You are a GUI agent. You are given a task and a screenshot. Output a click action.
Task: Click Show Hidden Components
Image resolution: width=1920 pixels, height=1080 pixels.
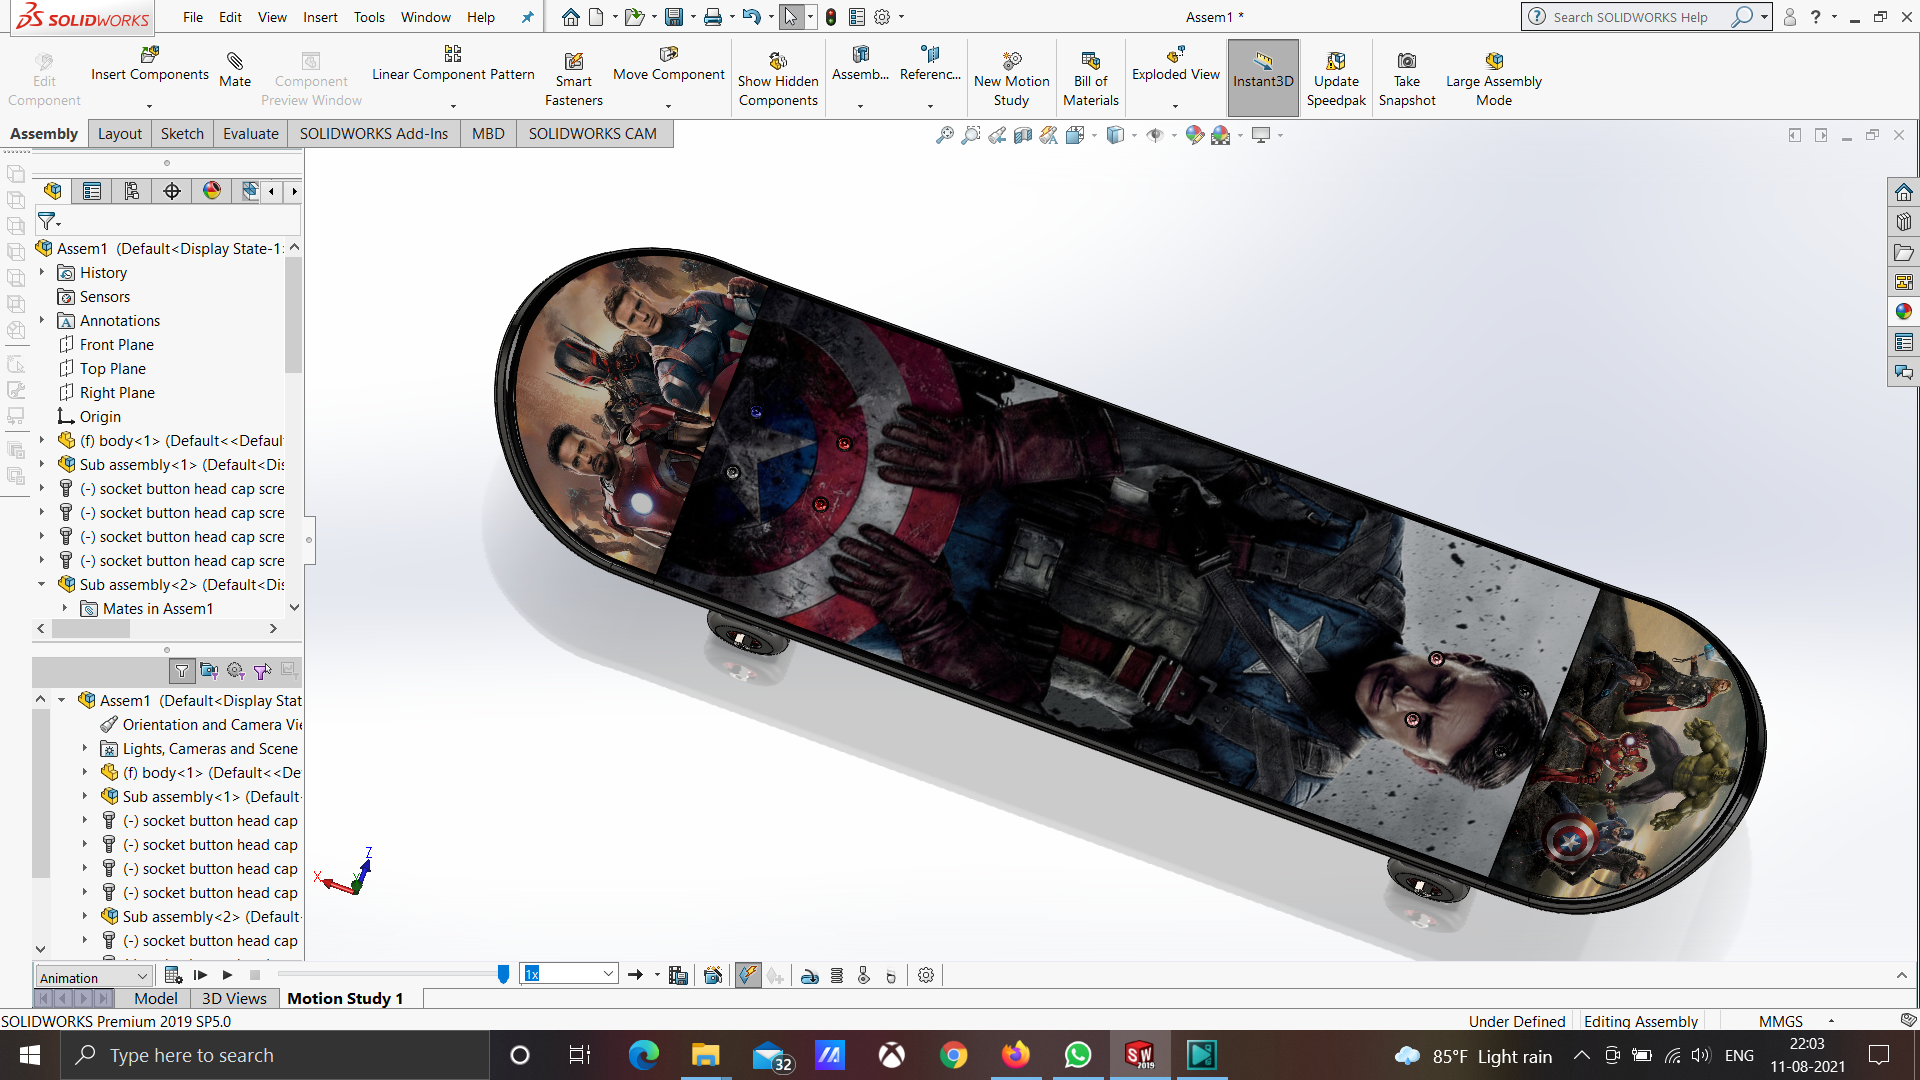point(778,78)
